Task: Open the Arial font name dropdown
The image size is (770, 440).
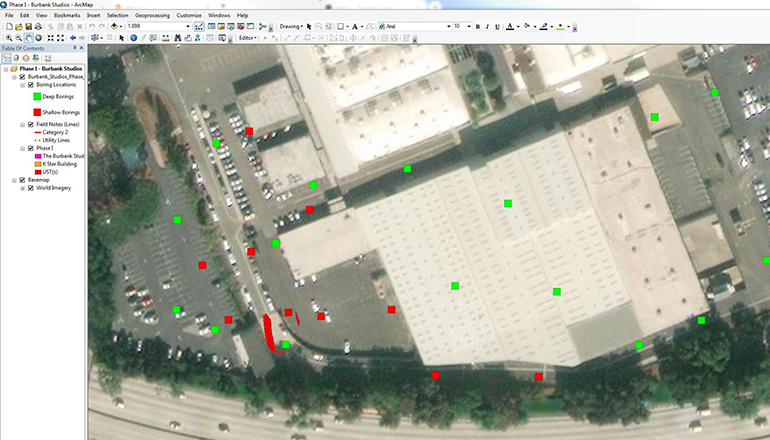Action: tap(448, 27)
